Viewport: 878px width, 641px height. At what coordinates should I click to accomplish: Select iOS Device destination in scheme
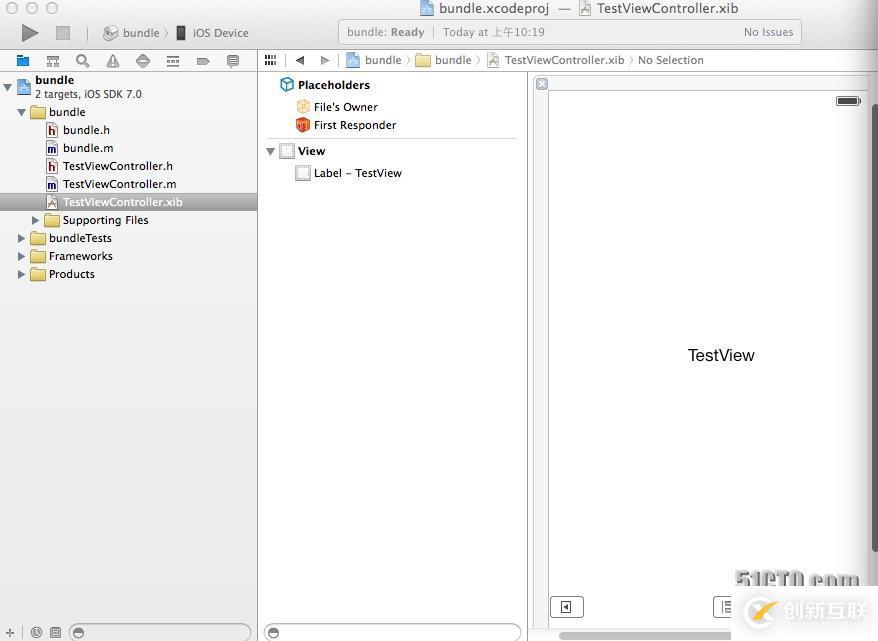pos(219,33)
